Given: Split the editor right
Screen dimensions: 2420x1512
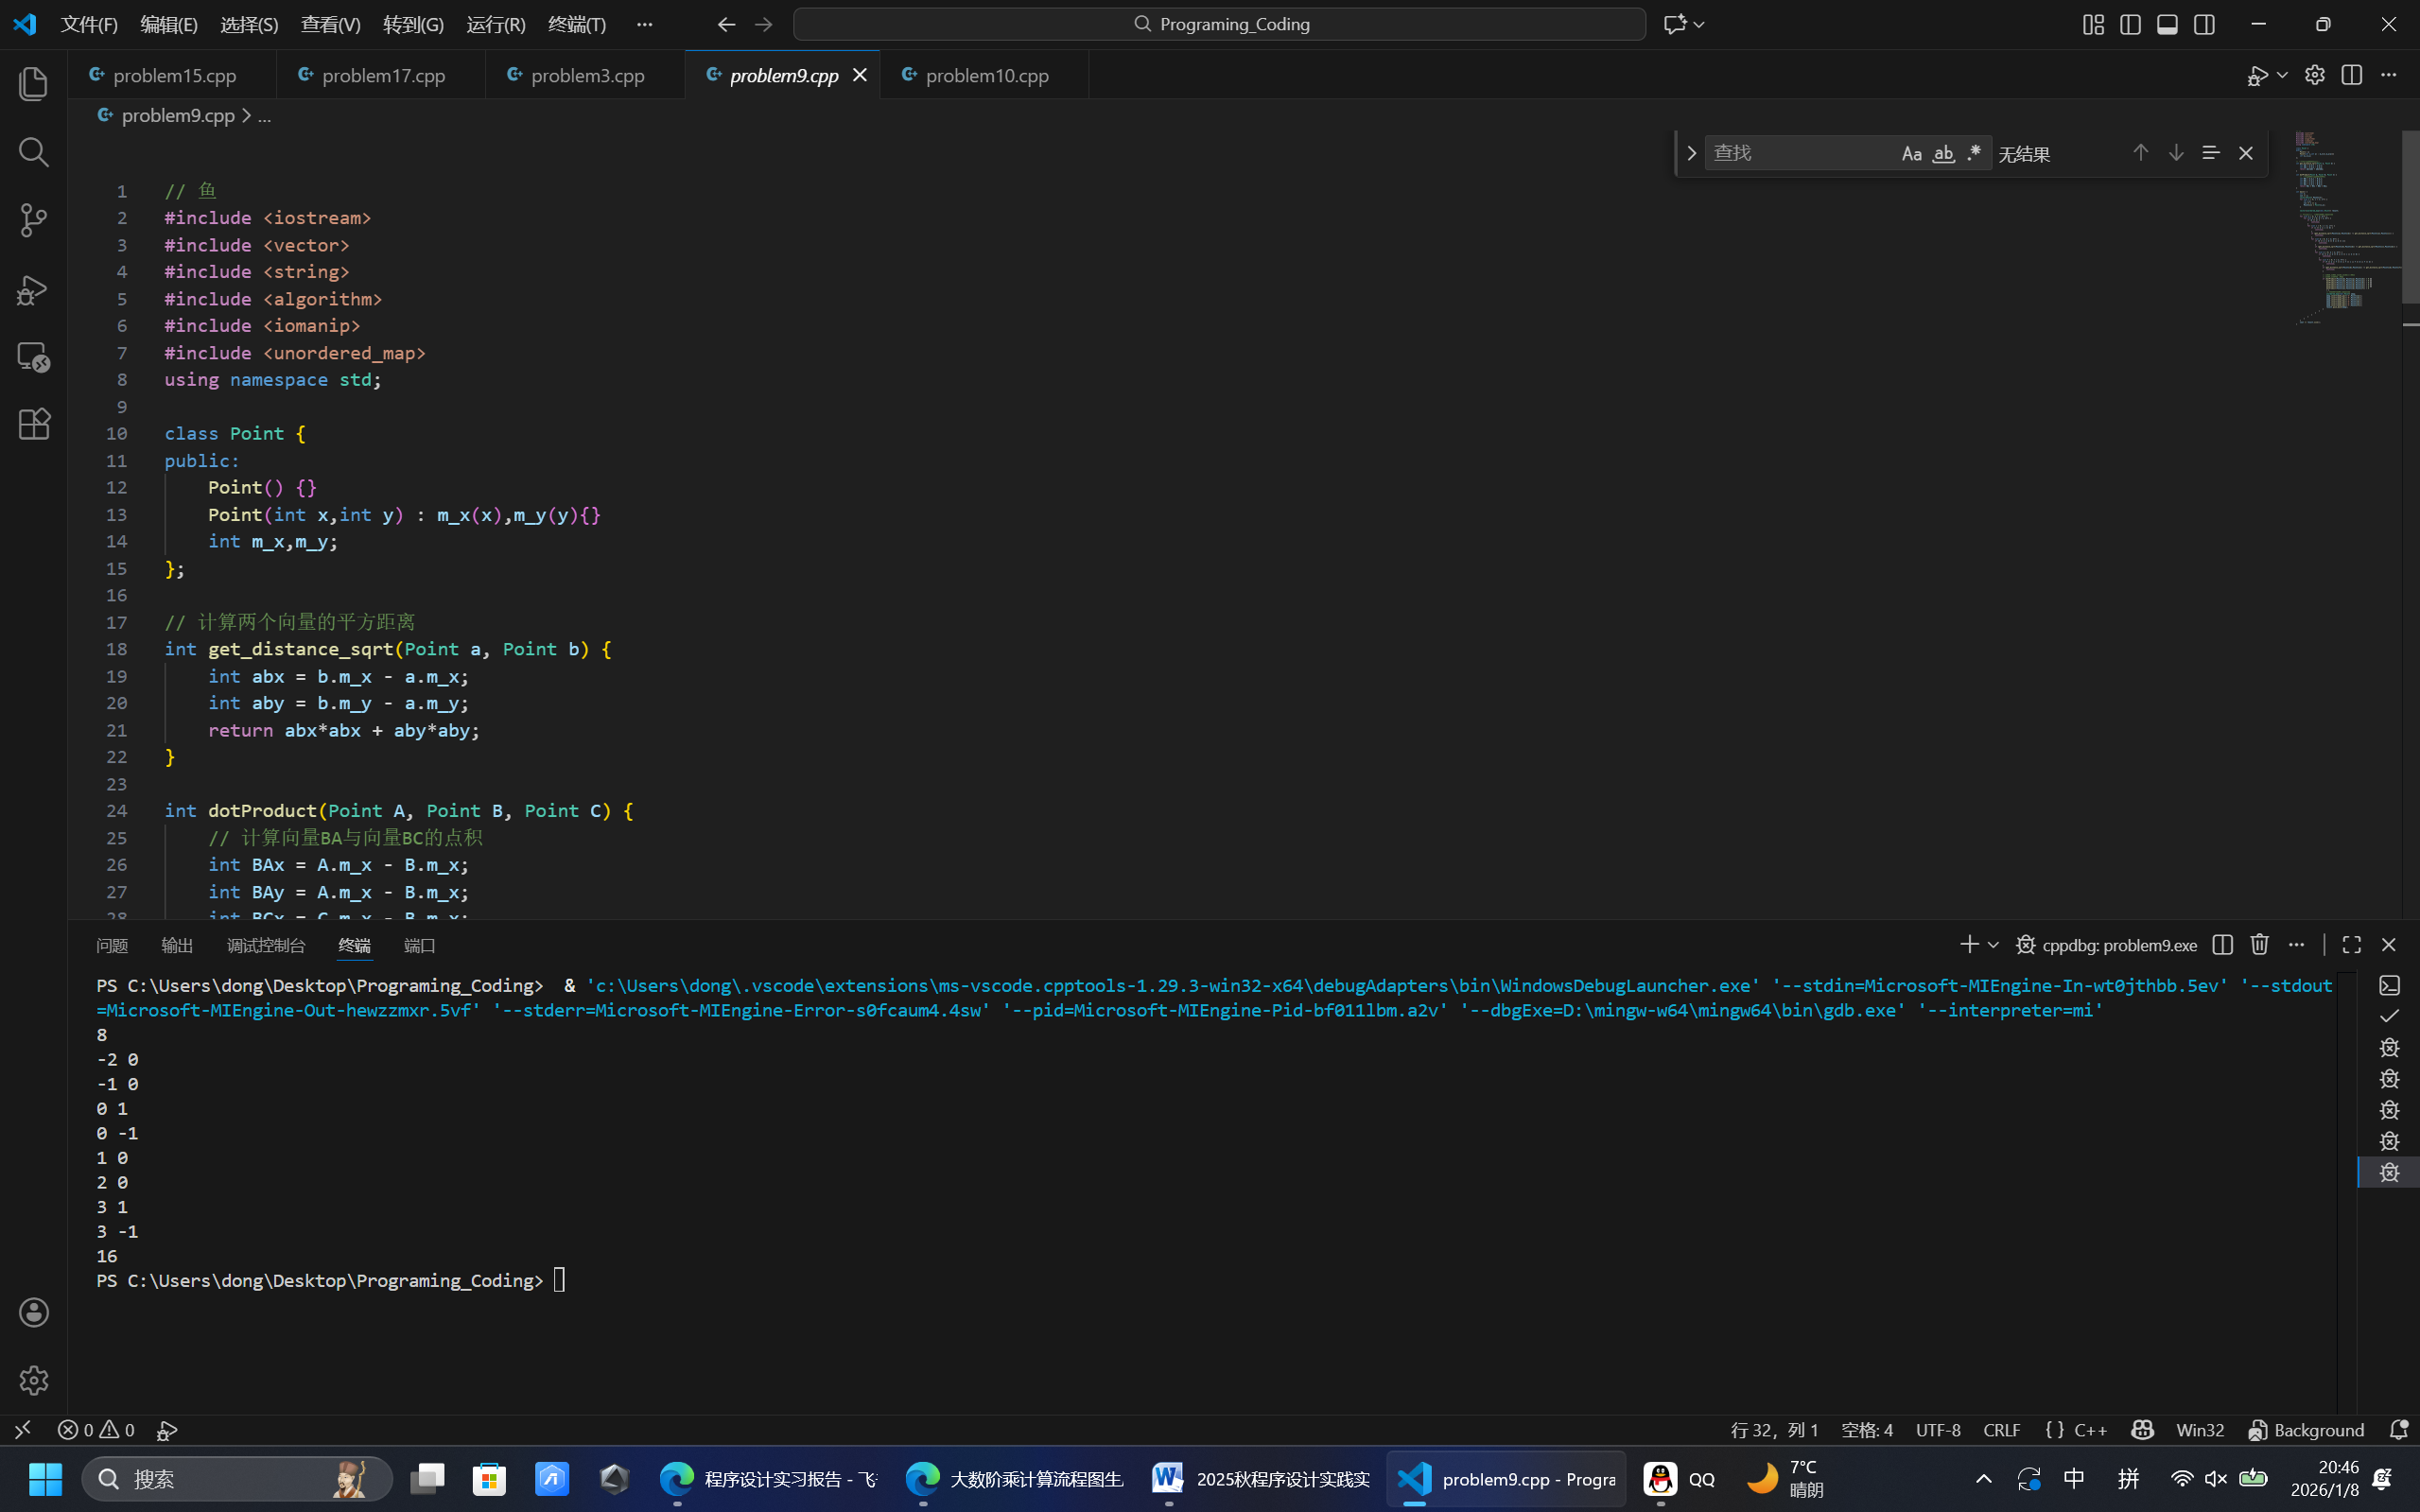Looking at the screenshot, I should (2351, 75).
